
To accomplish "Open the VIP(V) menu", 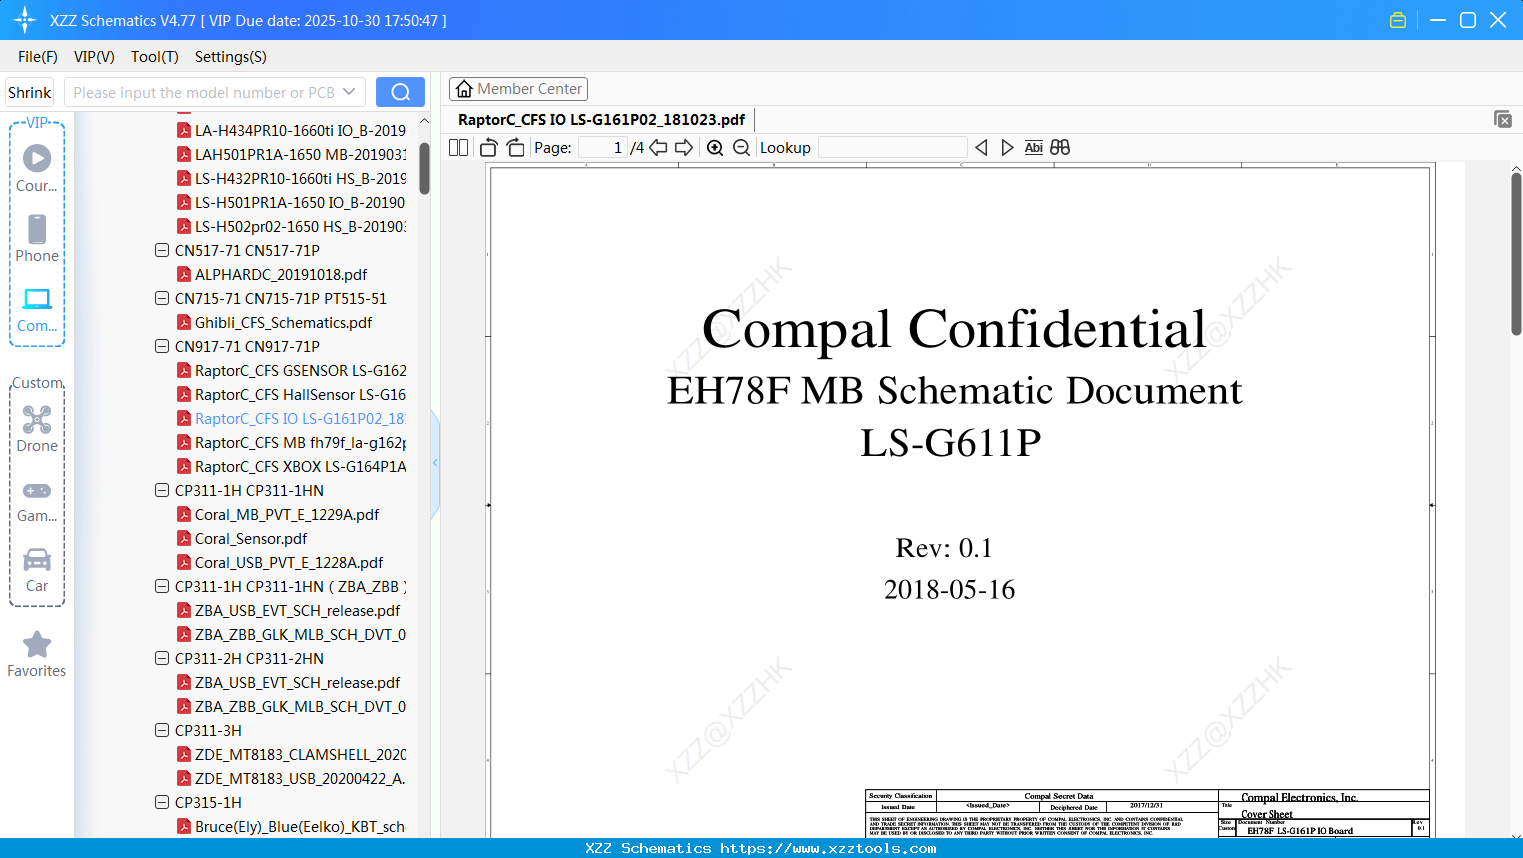I will click(x=94, y=57).
